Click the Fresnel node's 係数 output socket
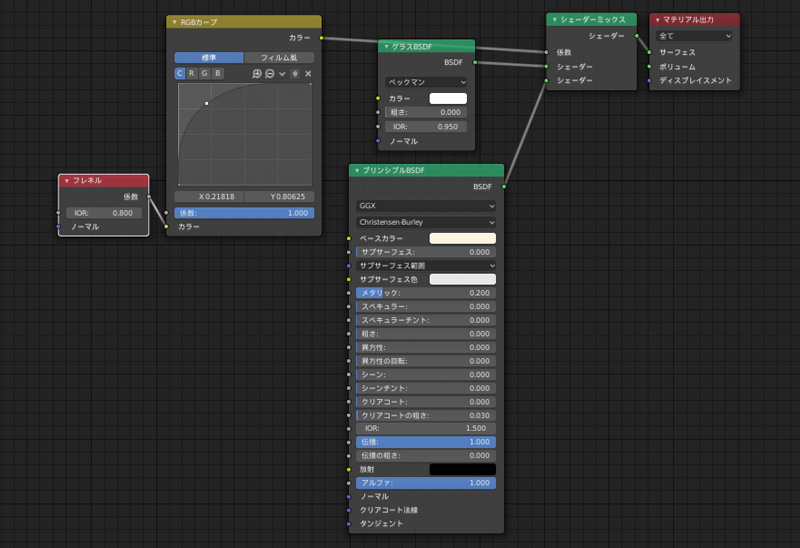Screen dimensions: 800x548 [149, 197]
